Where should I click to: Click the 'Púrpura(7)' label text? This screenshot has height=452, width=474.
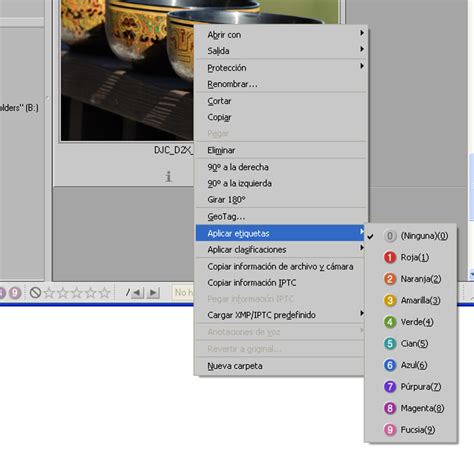421,387
